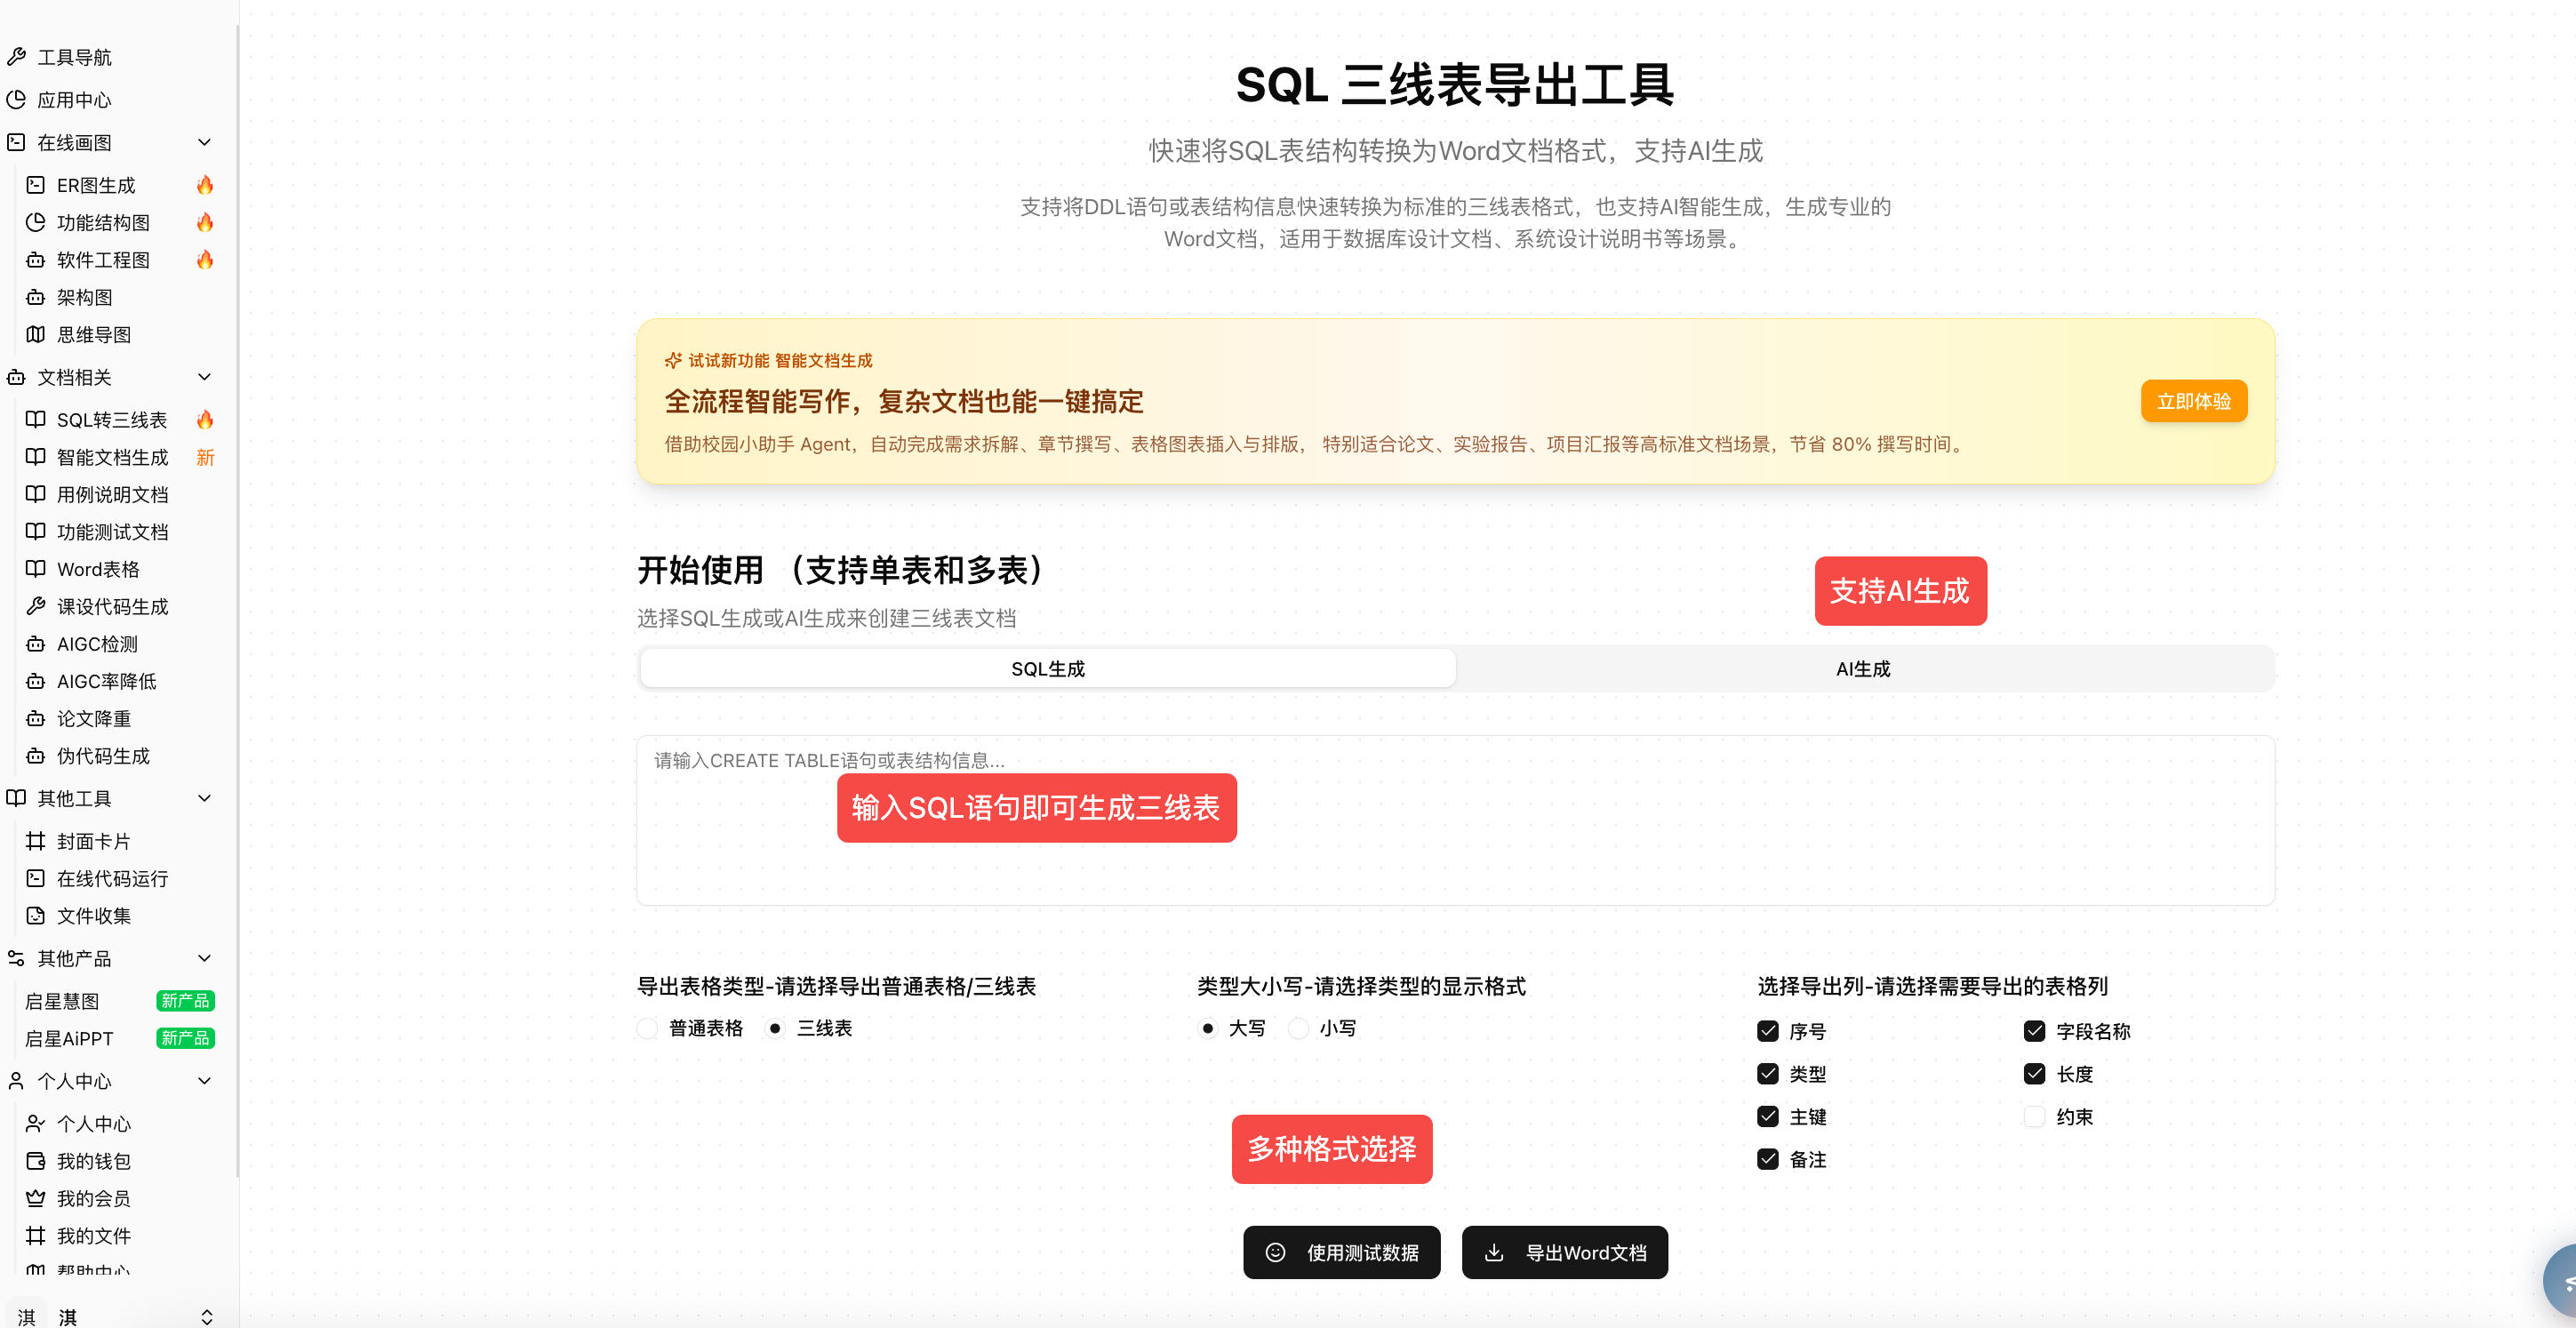
Task: Click the AIGC检测 robot icon
Action: pos(35,643)
